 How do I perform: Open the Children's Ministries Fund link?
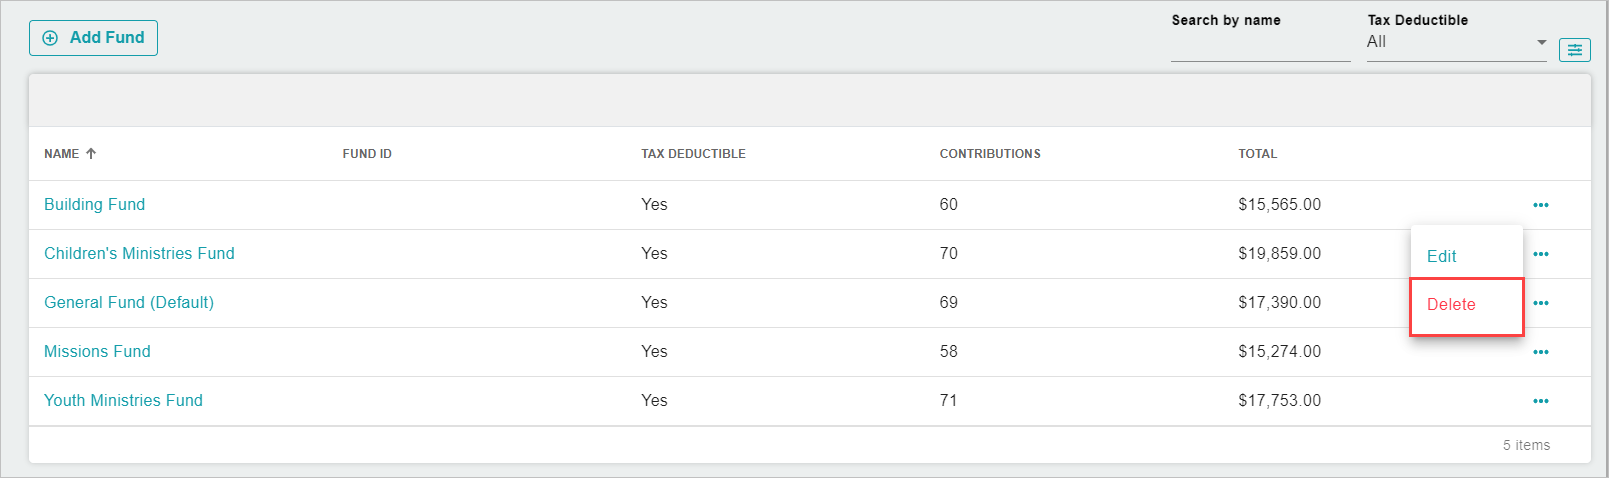pyautogui.click(x=139, y=253)
